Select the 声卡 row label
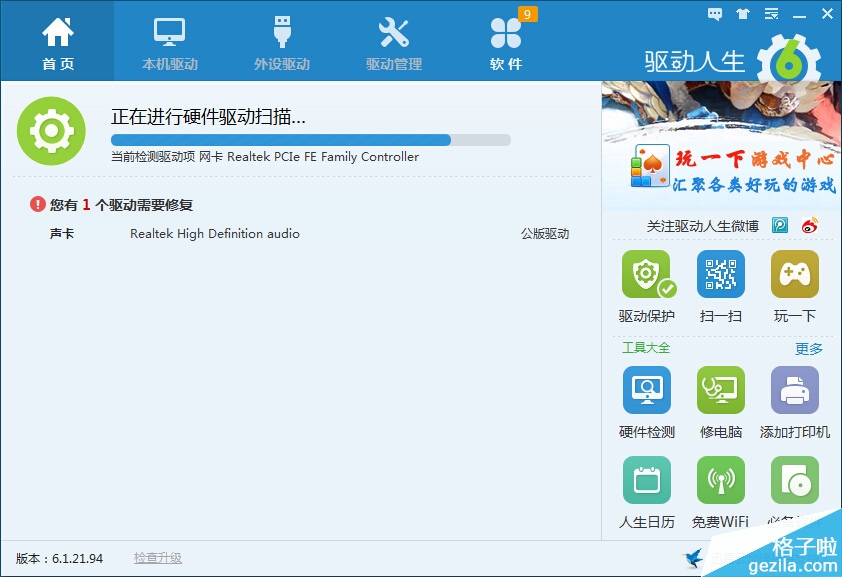842x577 pixels. click(62, 233)
